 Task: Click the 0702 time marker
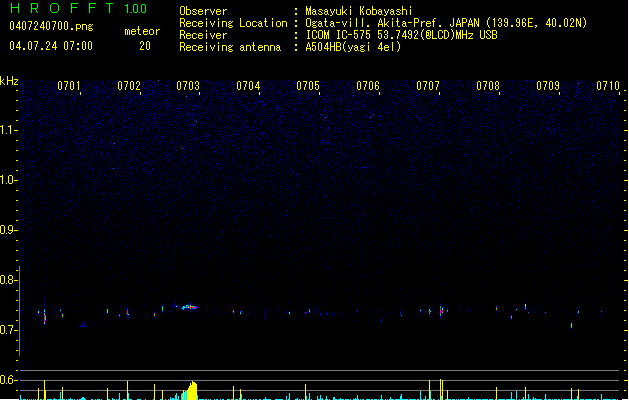tap(129, 86)
